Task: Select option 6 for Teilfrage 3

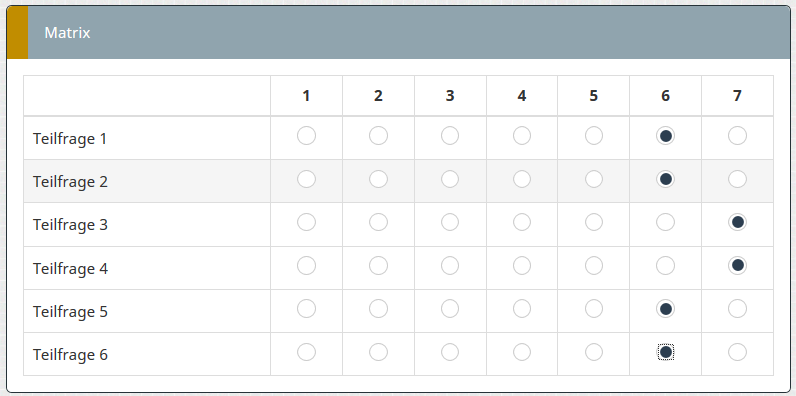Action: (666, 222)
